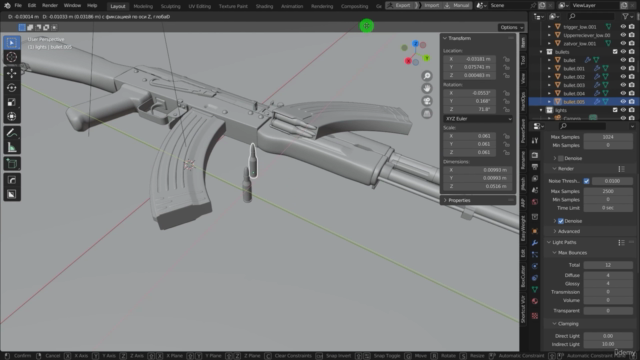Click the Import button
Screen dimensions: 640x360
[428, 5]
